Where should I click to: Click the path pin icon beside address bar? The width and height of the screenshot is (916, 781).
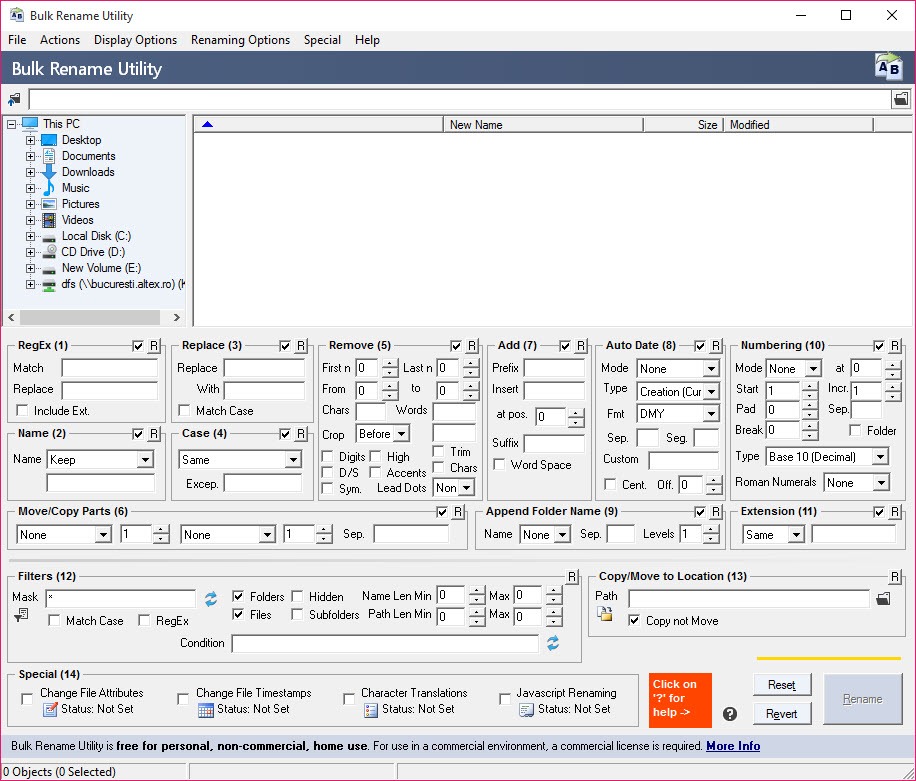tap(14, 99)
